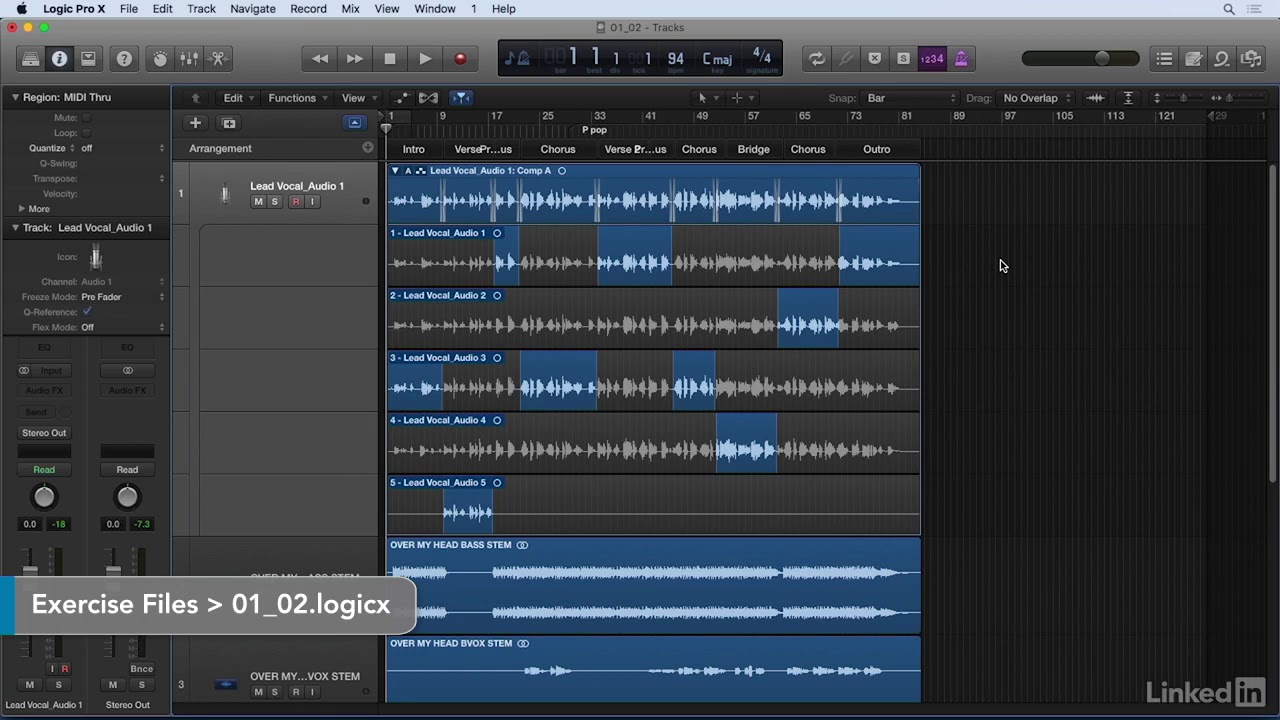The height and width of the screenshot is (720, 1280).
Task: Add arrangement marker with plus icon
Action: coord(368,148)
